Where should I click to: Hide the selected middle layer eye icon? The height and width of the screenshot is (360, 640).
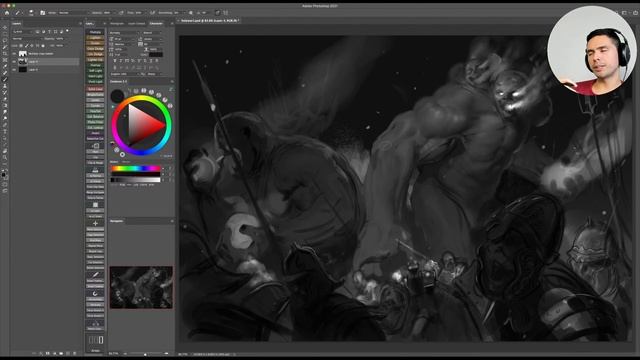(x=14, y=62)
